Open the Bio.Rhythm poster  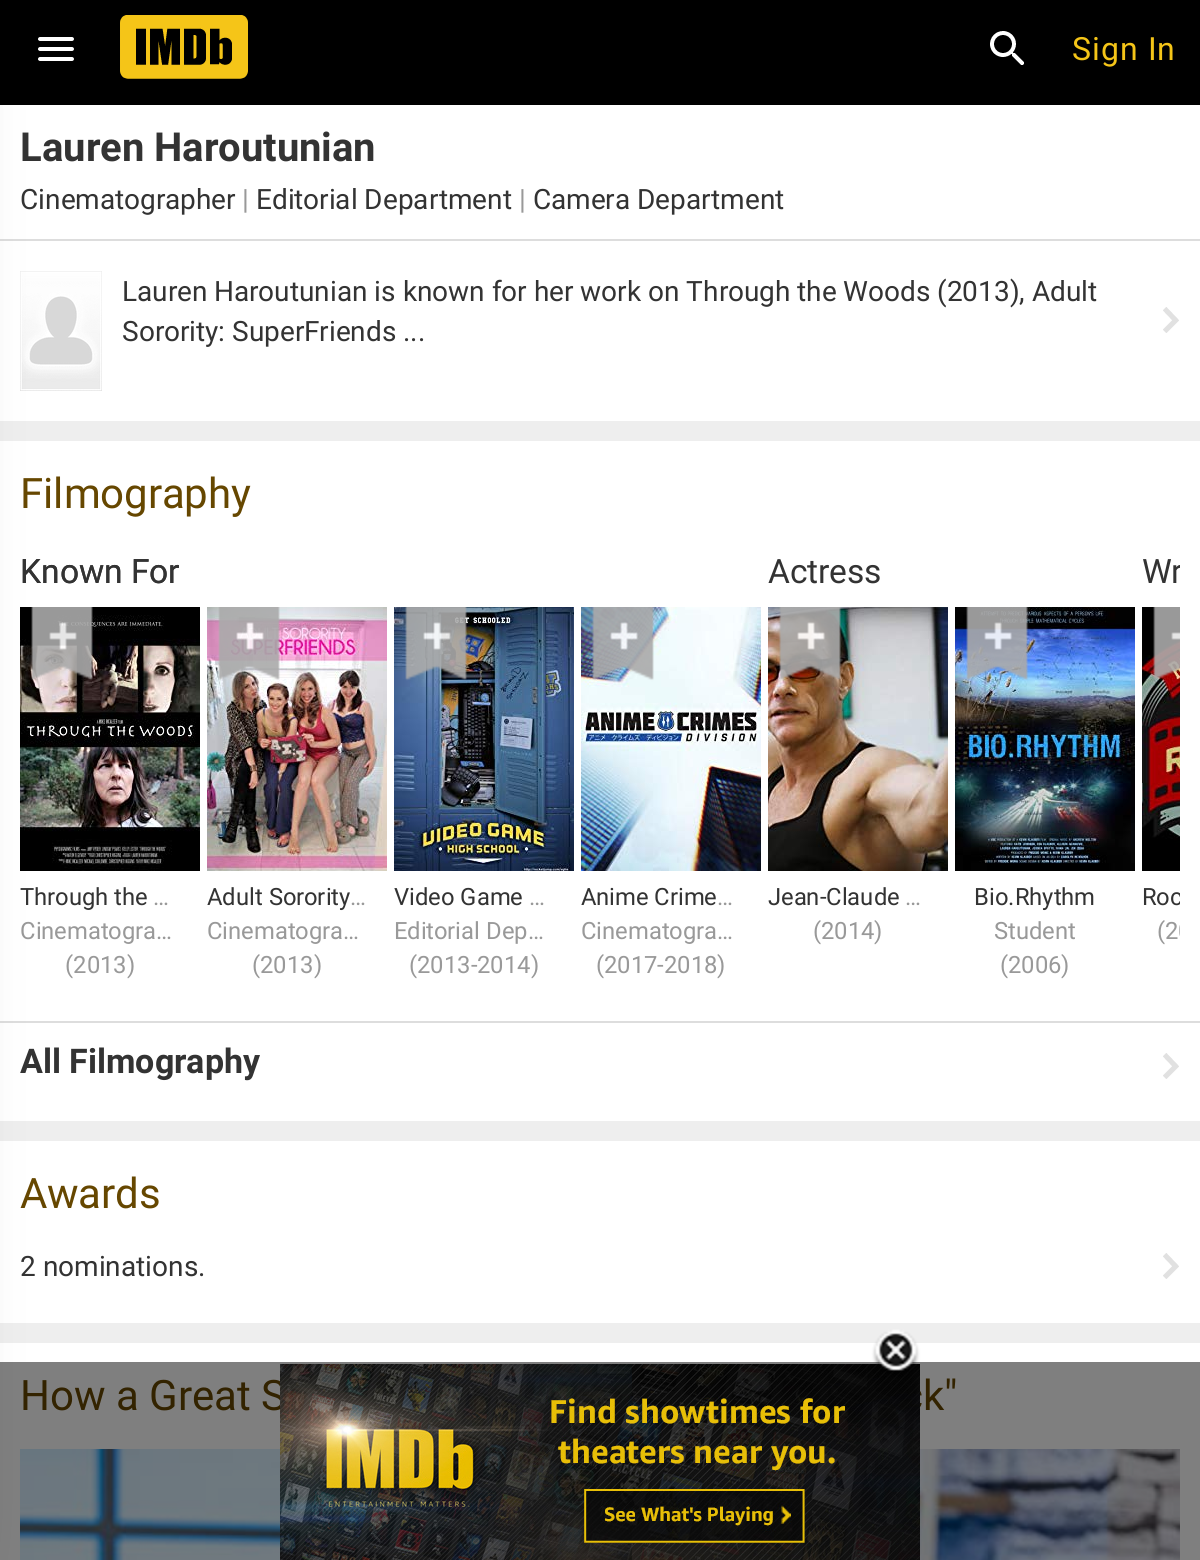(x=1045, y=739)
